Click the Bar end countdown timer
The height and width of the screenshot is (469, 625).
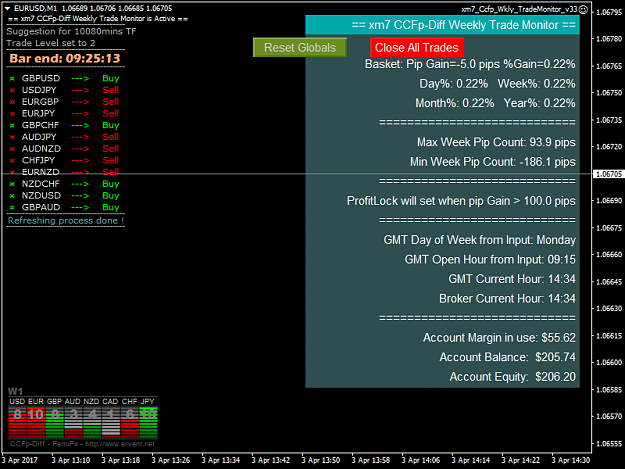tap(65, 59)
